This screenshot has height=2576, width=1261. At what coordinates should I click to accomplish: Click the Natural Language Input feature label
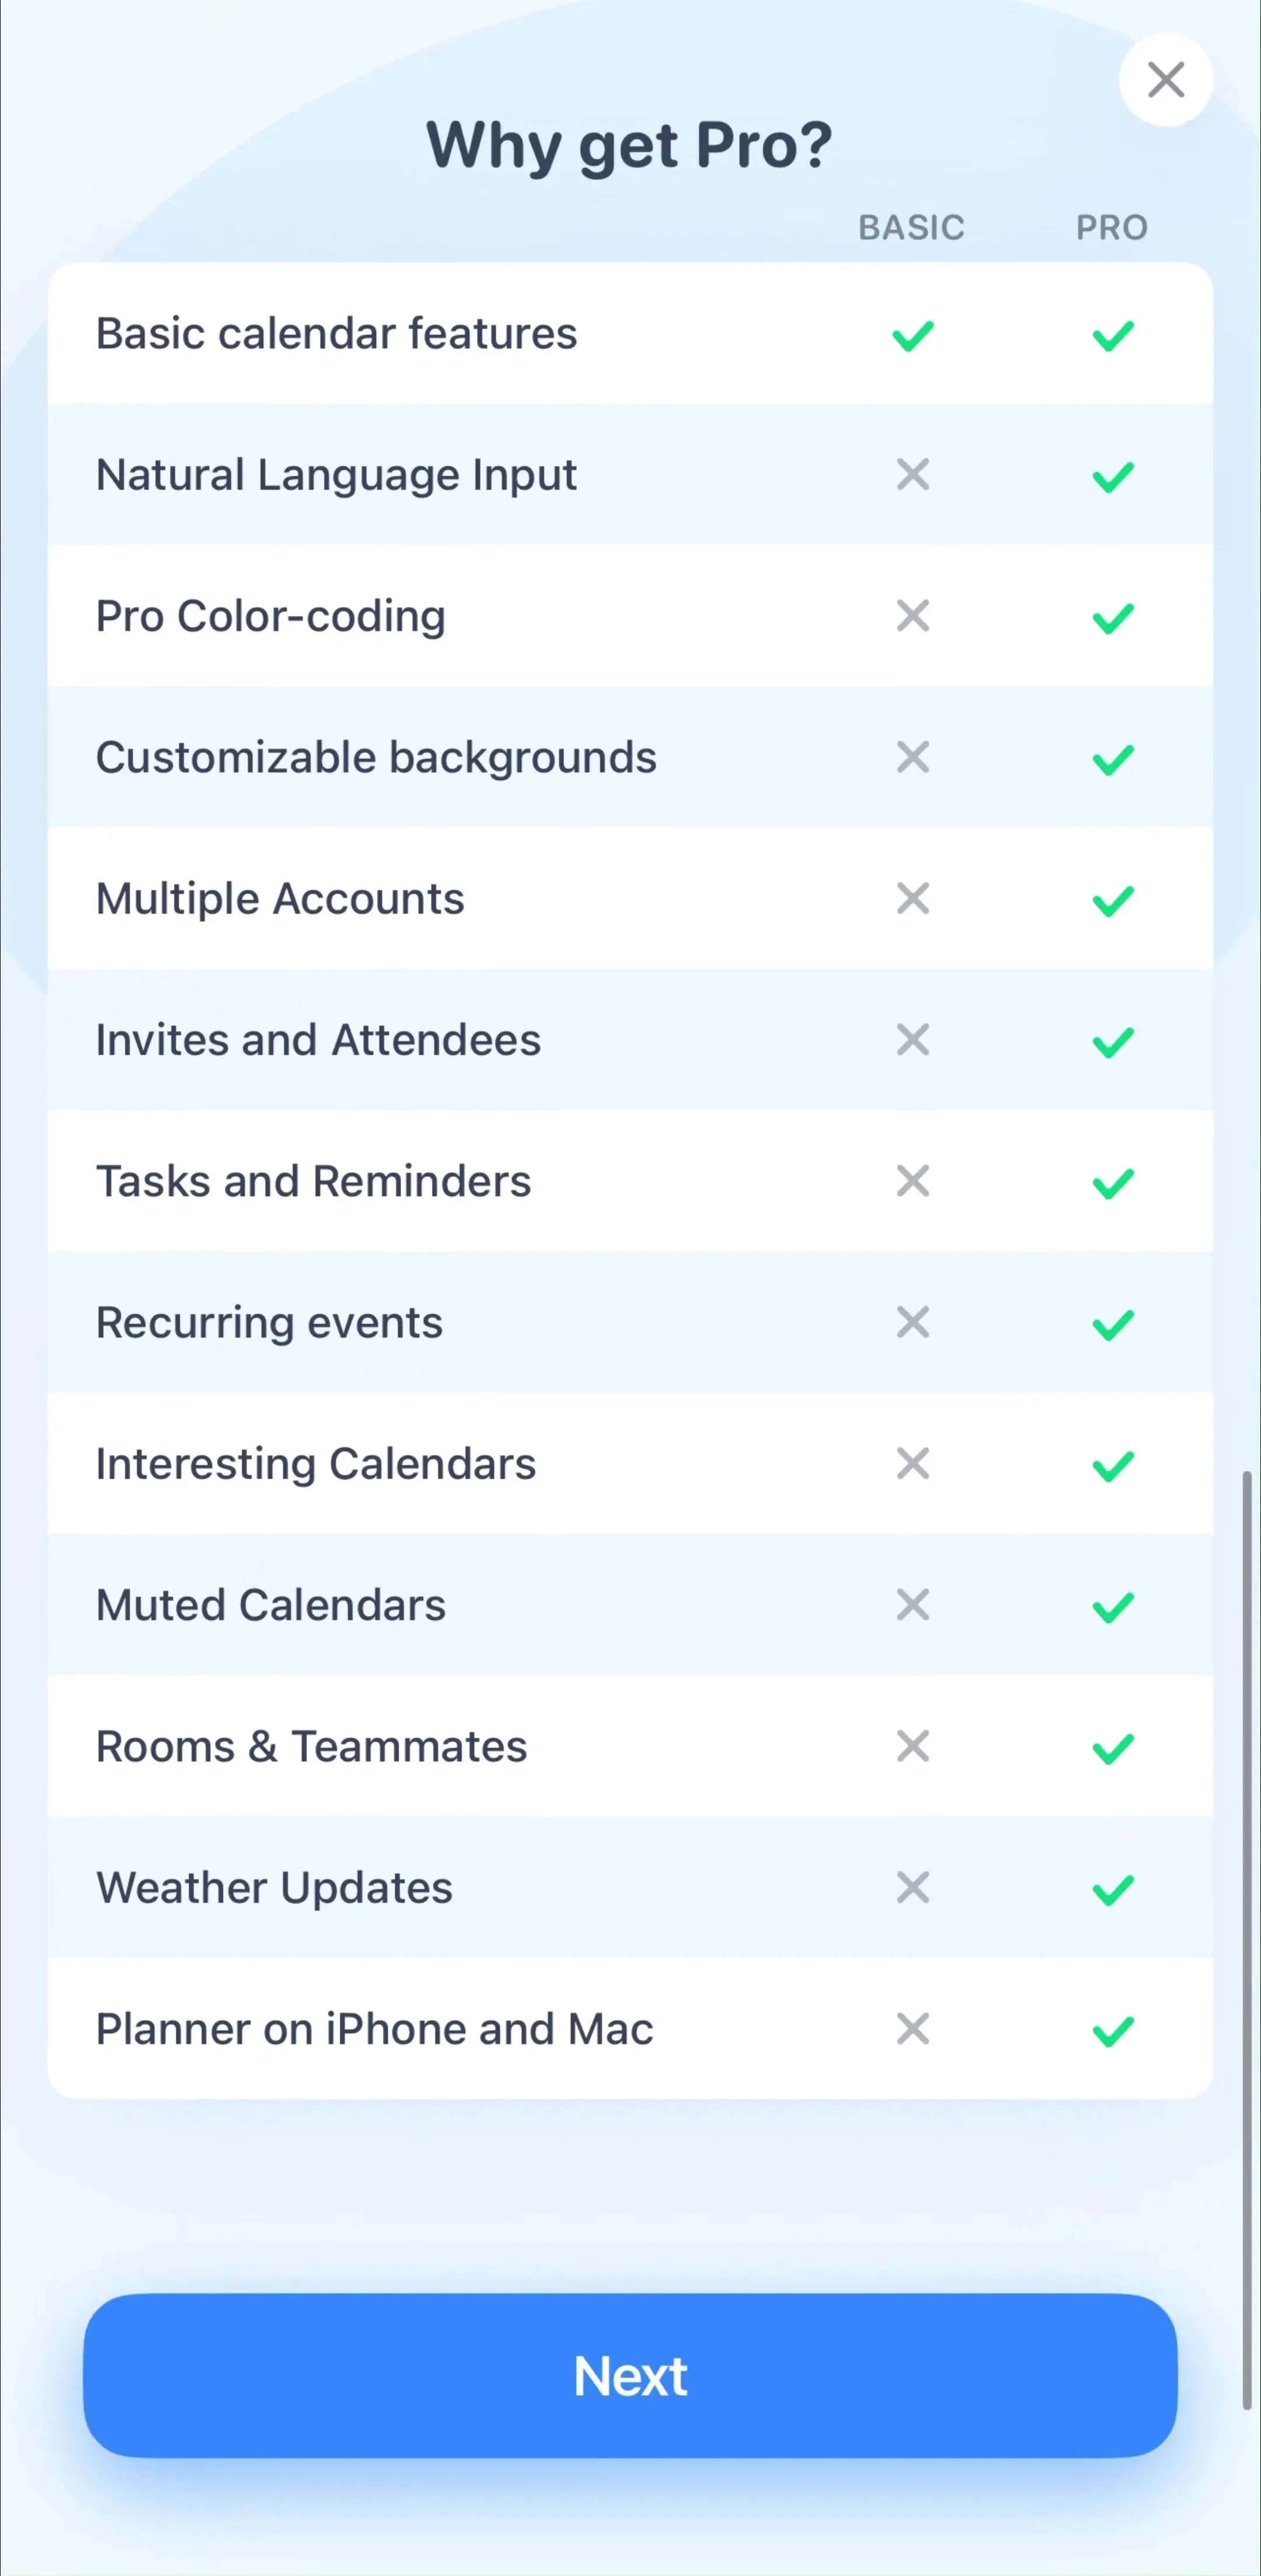click(x=336, y=475)
